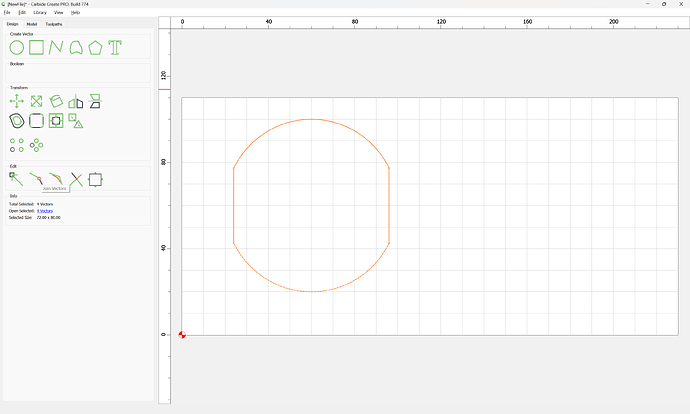Click the selected orange shape's top arc
Viewport: 690px width, 414px height.
pyautogui.click(x=311, y=119)
